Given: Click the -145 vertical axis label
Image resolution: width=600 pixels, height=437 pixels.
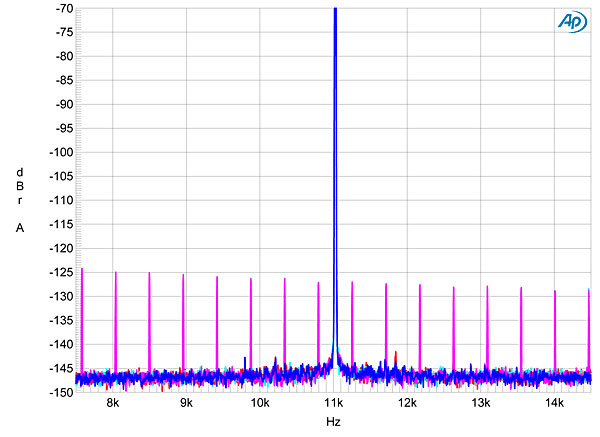Looking at the screenshot, I should [61, 369].
